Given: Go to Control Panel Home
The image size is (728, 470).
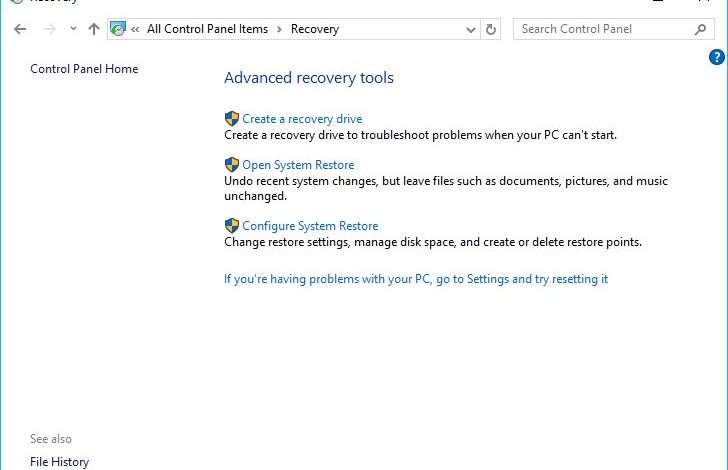Looking at the screenshot, I should [84, 69].
